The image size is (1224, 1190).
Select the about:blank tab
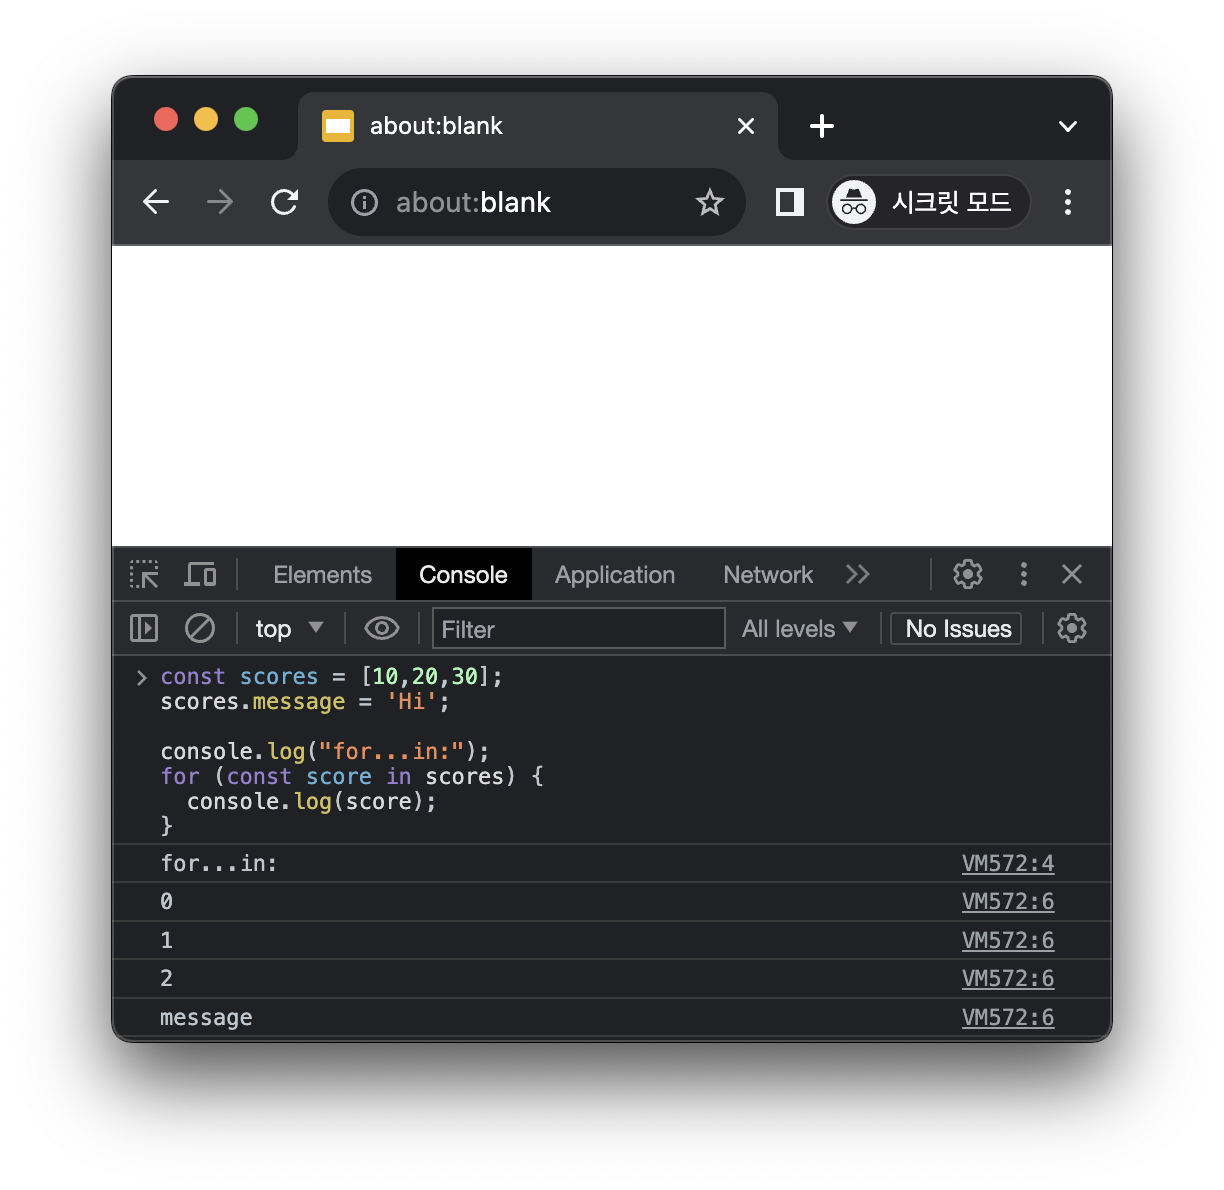tap(538, 126)
